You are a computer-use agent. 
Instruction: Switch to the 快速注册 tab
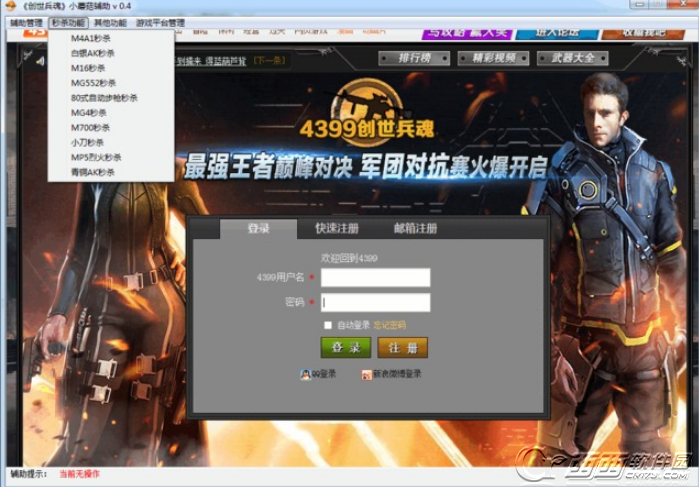point(337,228)
